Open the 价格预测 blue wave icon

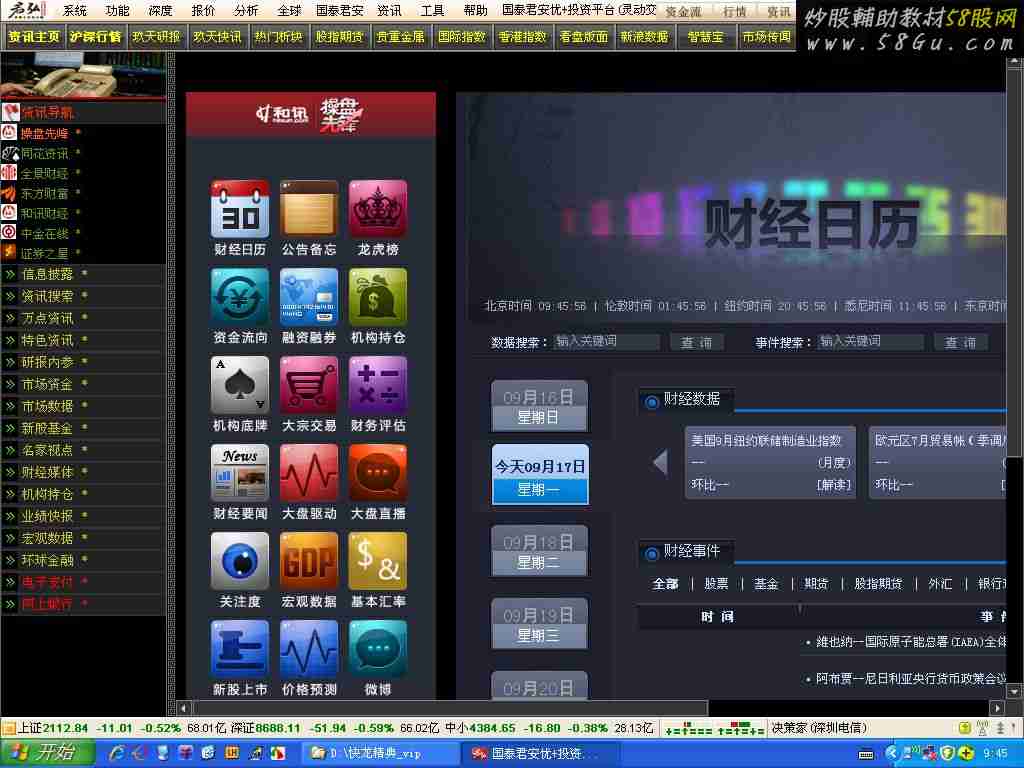tap(309, 649)
